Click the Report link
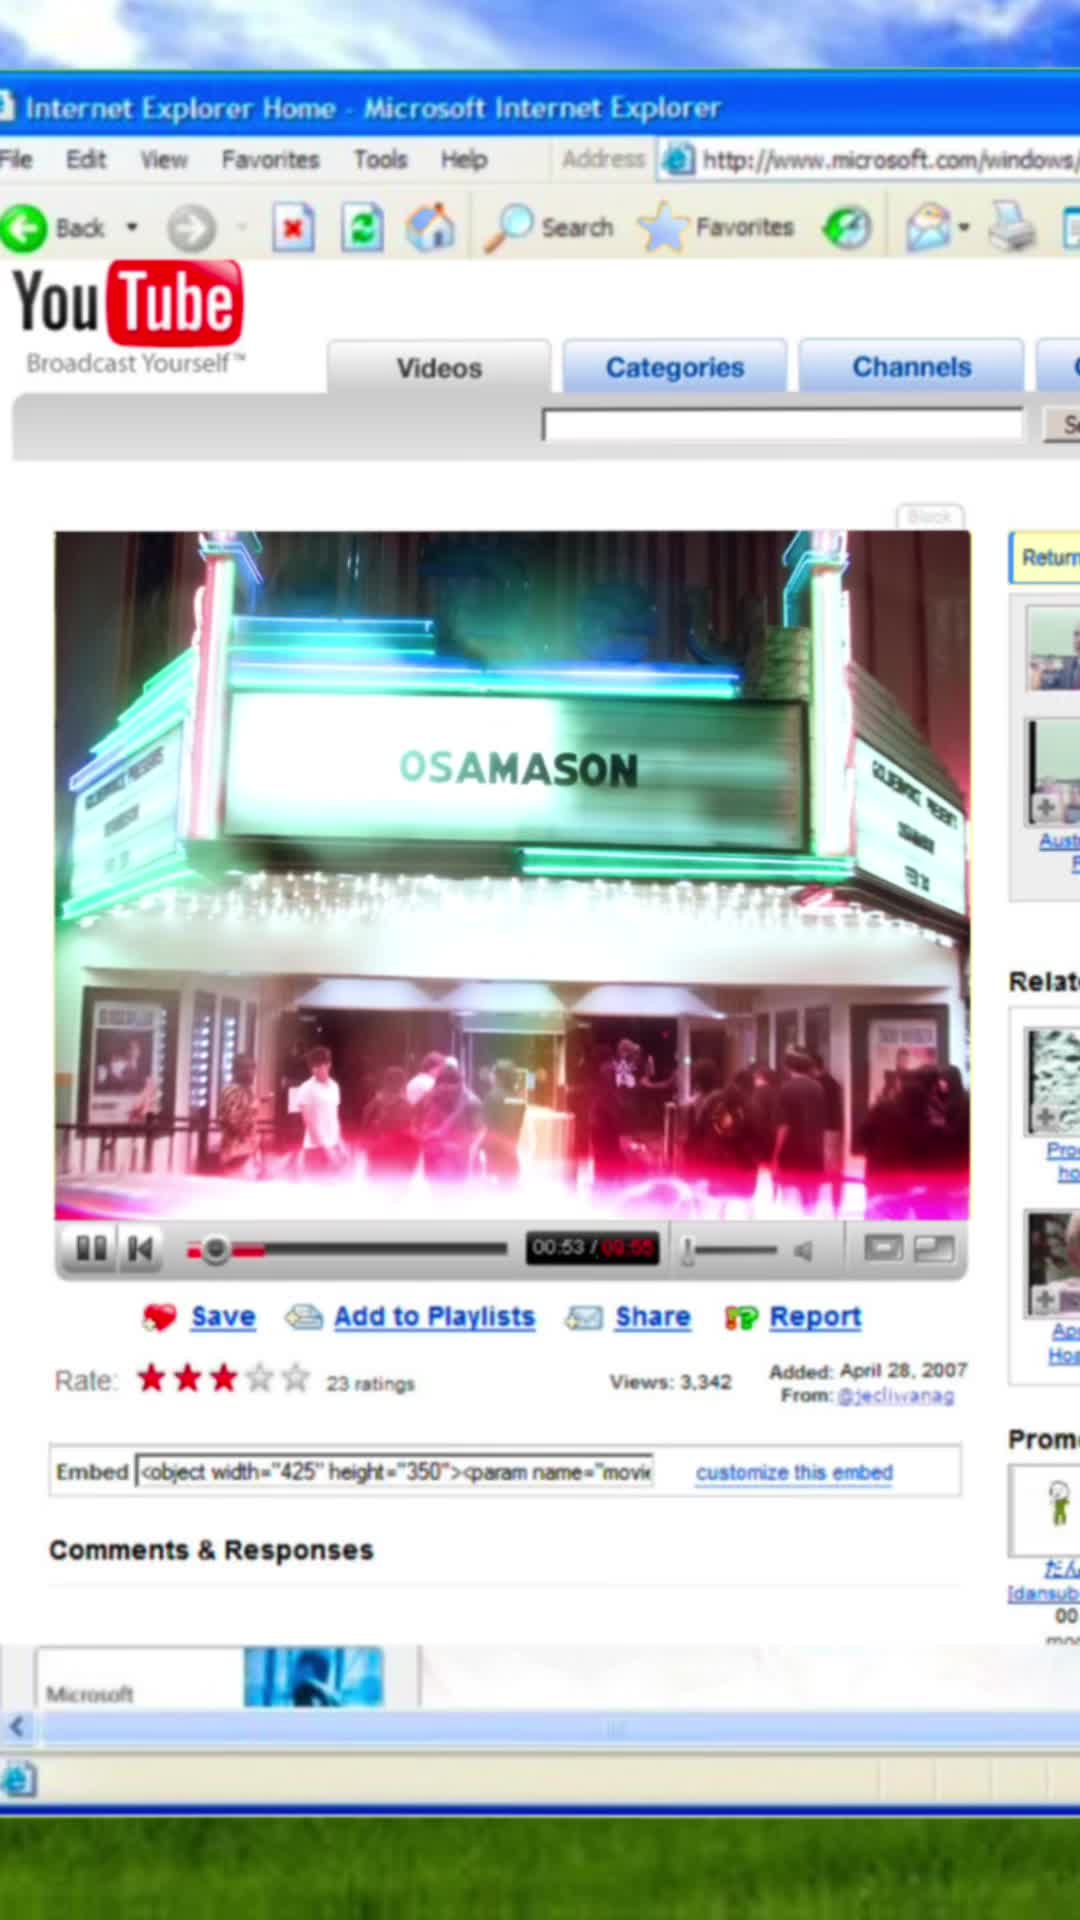The height and width of the screenshot is (1920, 1080). tap(815, 1317)
